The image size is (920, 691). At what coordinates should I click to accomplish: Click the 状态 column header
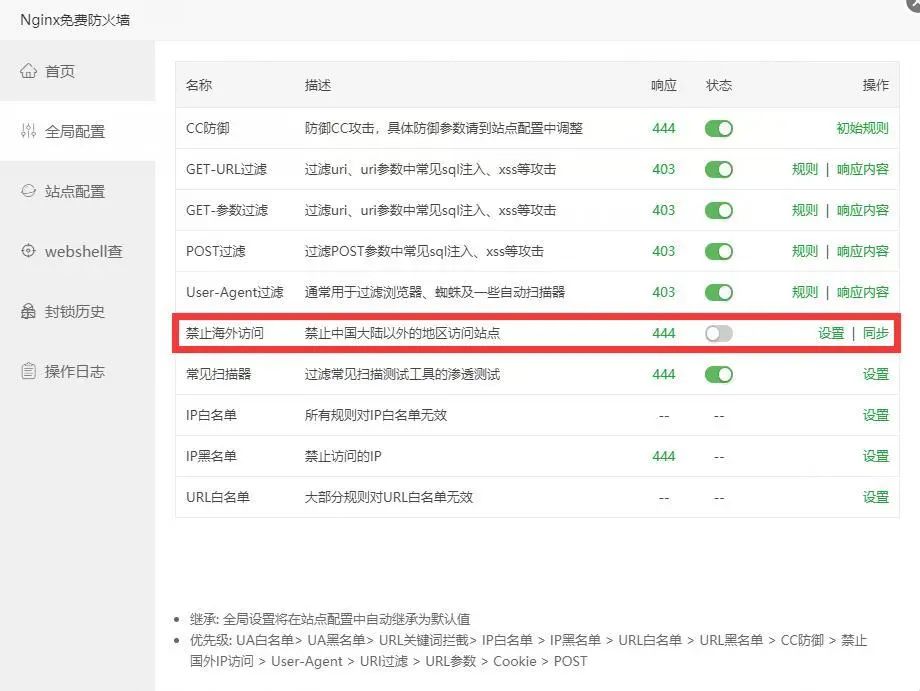pos(719,85)
